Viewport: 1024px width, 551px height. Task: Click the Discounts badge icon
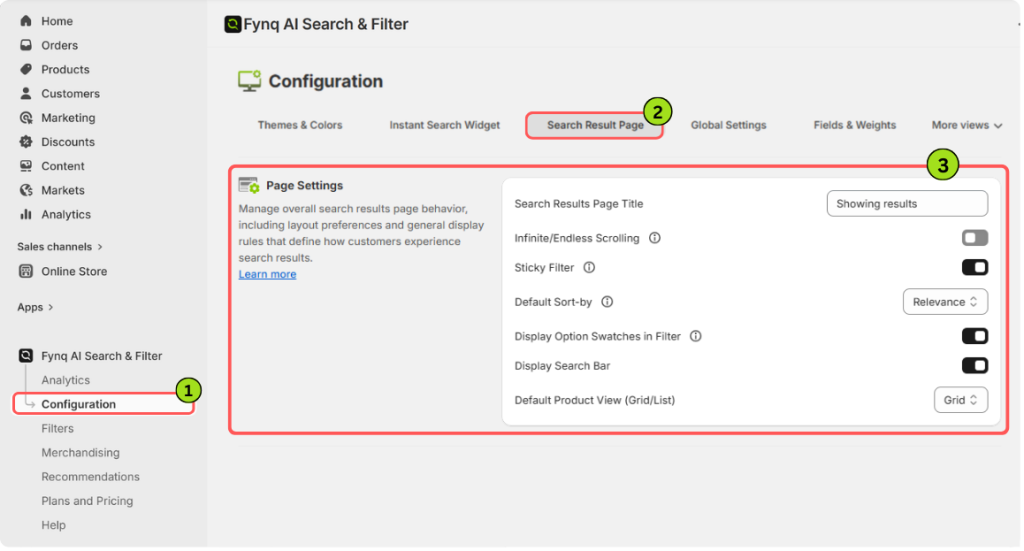(x=25, y=142)
